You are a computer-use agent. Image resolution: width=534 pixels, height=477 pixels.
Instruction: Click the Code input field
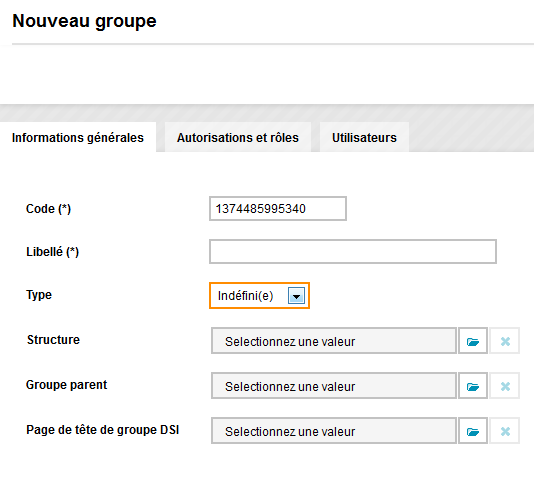(278, 208)
